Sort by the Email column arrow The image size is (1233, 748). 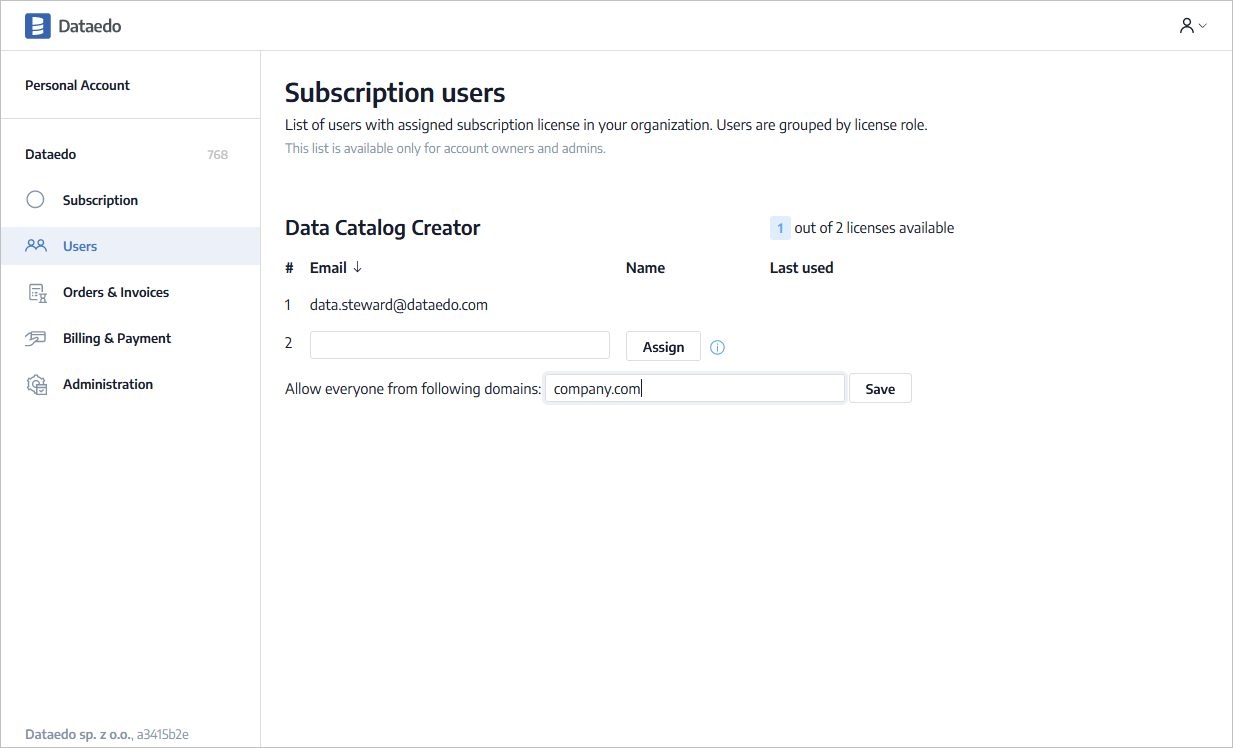click(x=357, y=268)
